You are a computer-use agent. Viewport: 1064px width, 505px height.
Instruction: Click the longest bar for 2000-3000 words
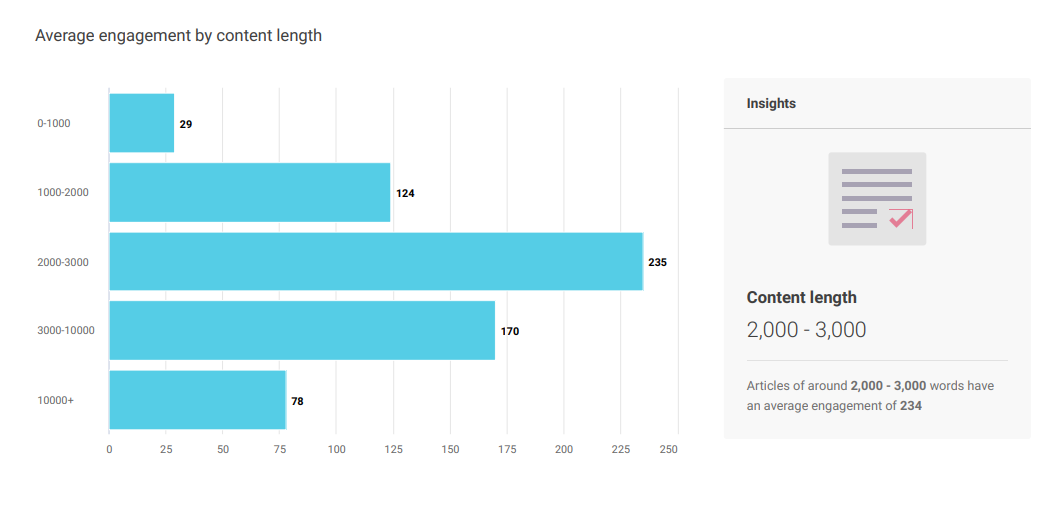tap(375, 262)
